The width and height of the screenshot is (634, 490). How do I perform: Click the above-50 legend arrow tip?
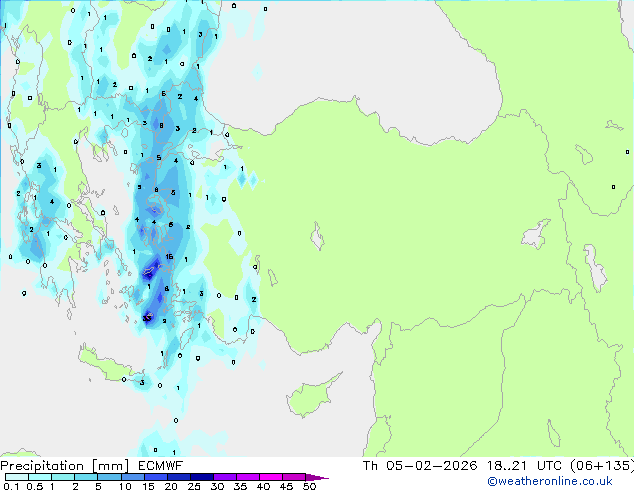point(317,477)
